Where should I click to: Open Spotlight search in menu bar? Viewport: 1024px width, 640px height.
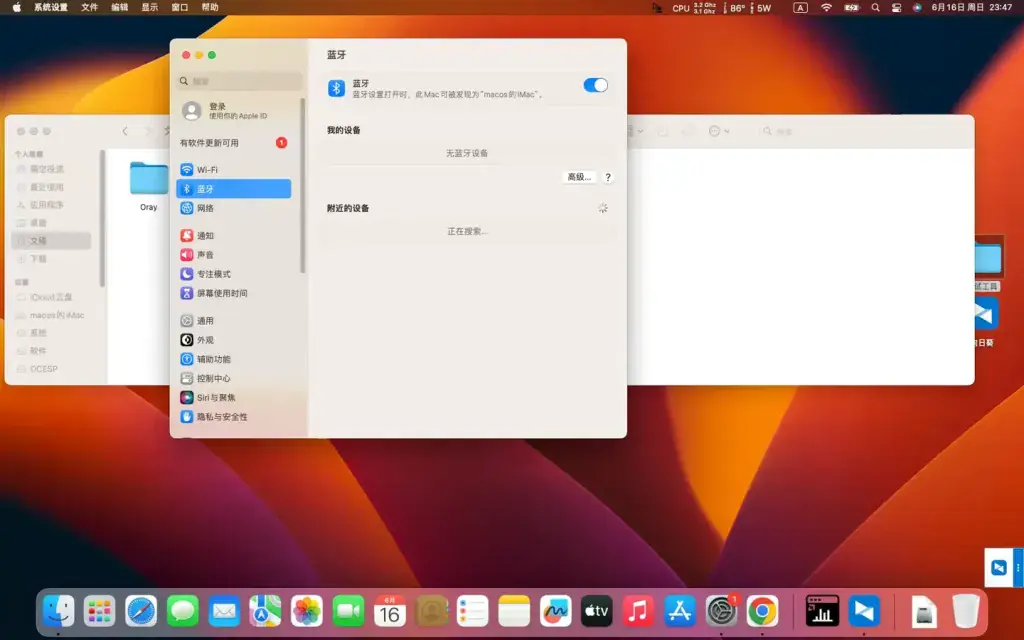[875, 7]
